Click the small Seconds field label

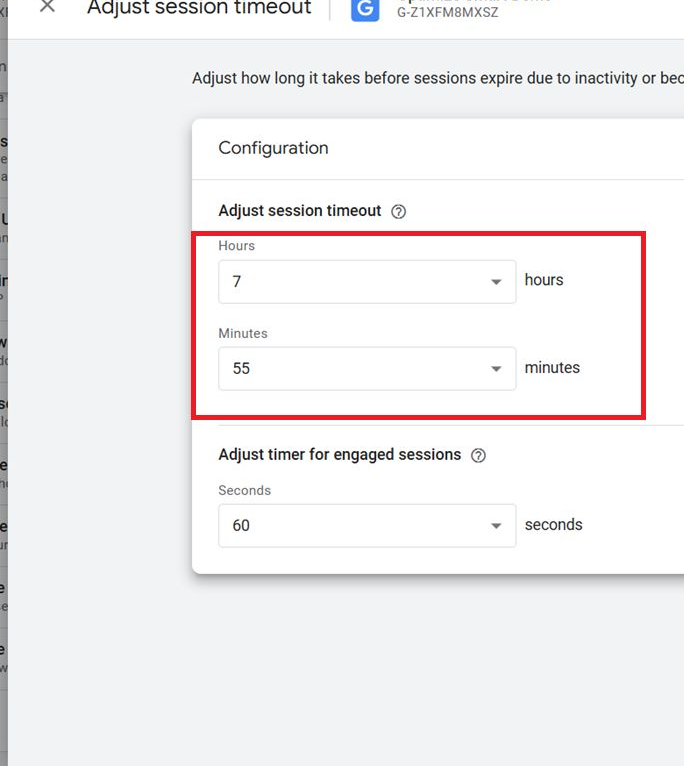[244, 491]
